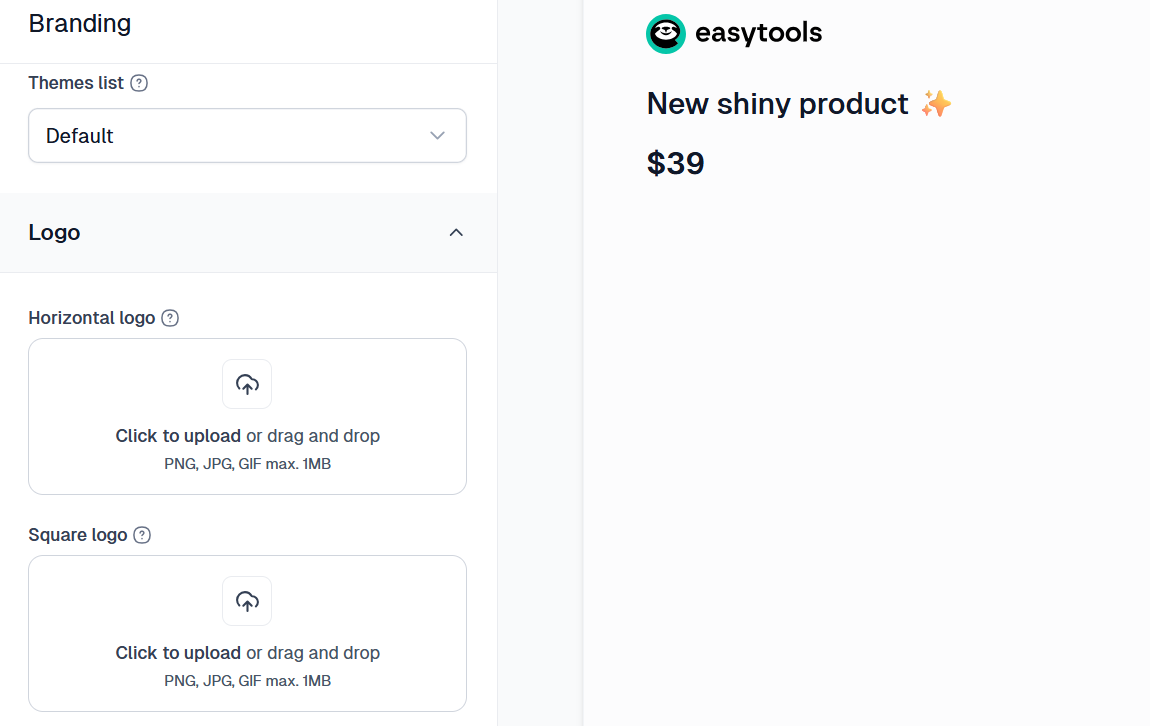Click the New shiny product title
The width and height of the screenshot is (1150, 726).
[777, 104]
